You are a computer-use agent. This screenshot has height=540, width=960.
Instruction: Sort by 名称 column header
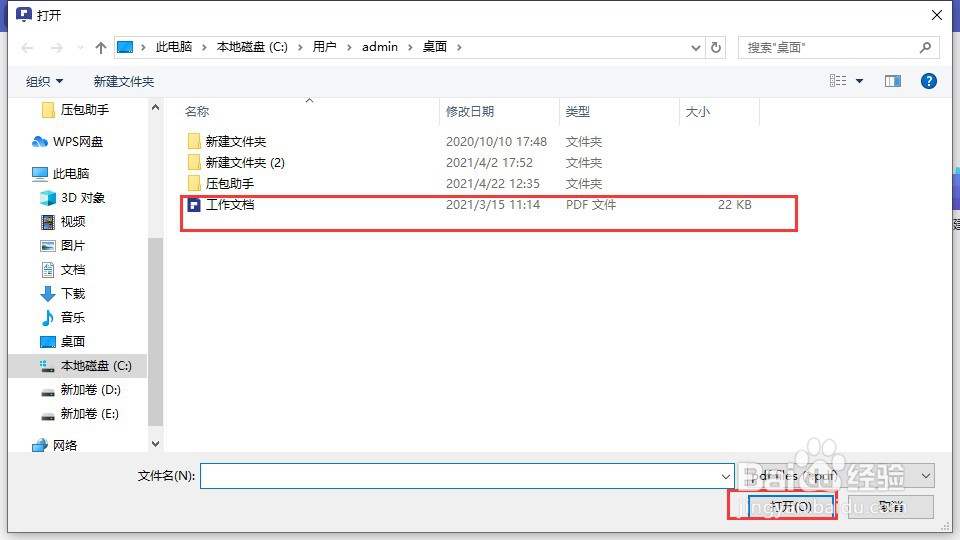click(197, 111)
